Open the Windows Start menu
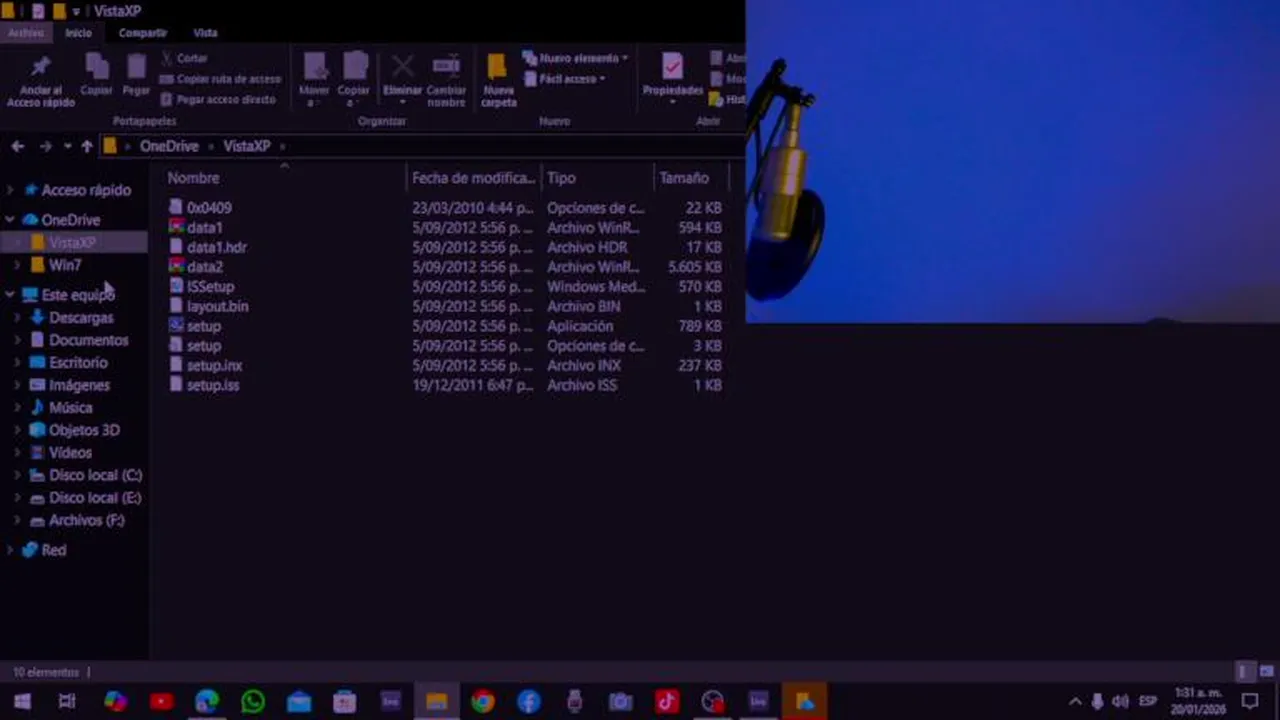 pyautogui.click(x=22, y=702)
